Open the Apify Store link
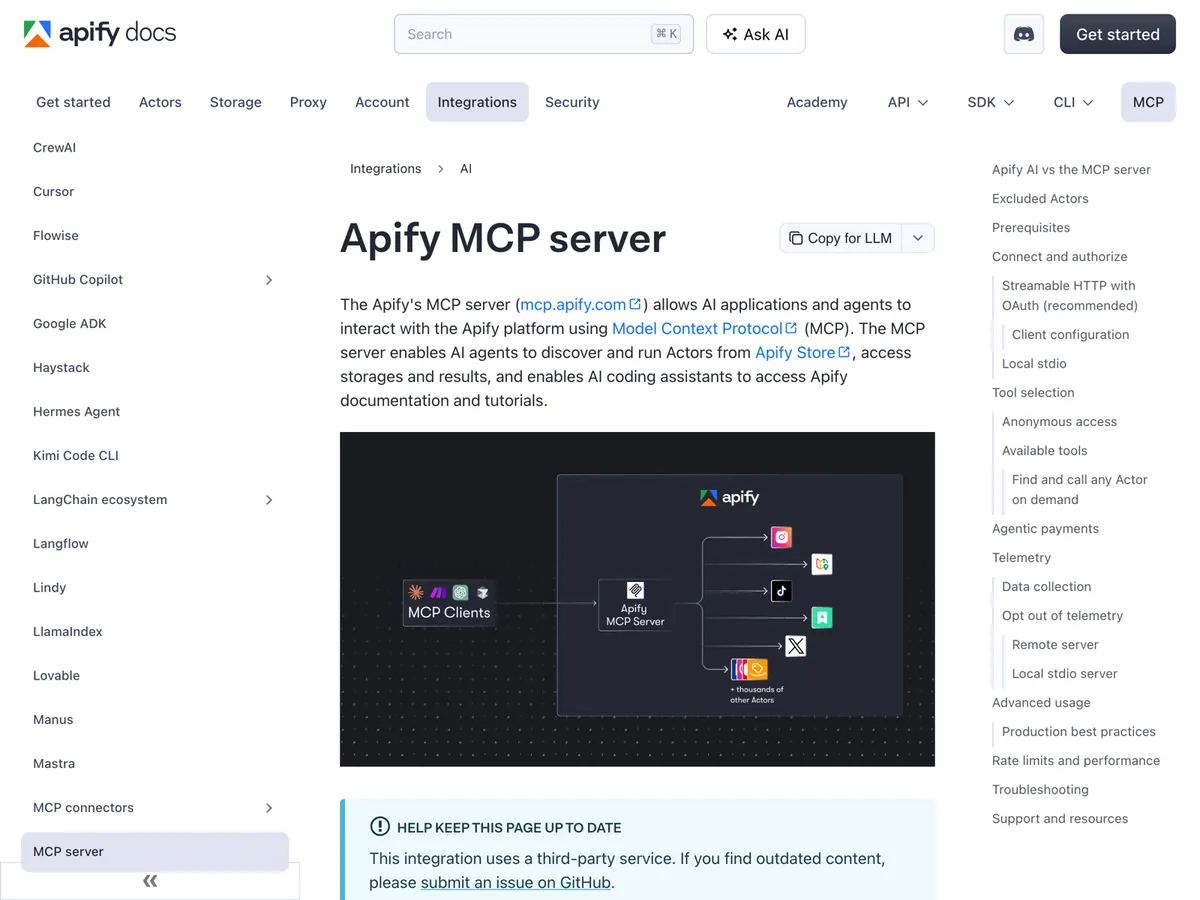The height and width of the screenshot is (900, 1200). [x=803, y=352]
